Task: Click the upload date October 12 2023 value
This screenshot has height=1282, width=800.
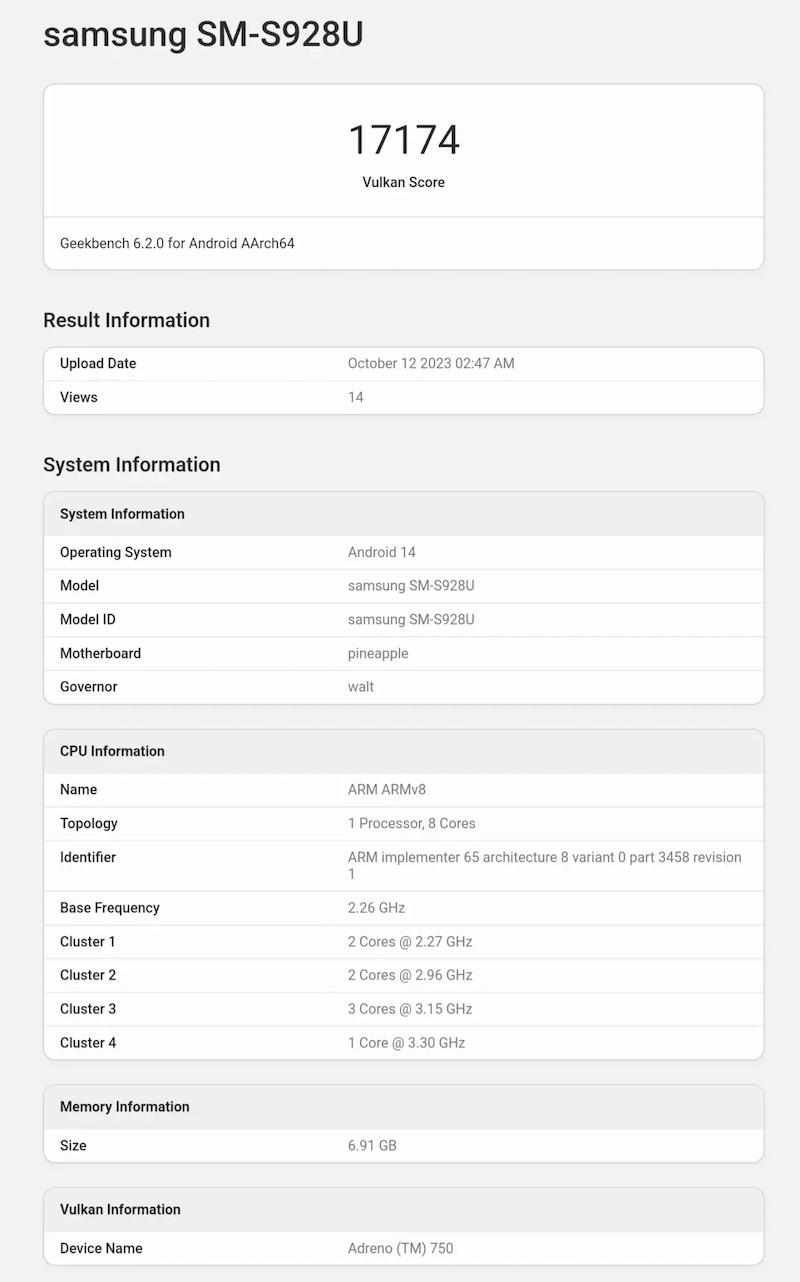Action: point(431,363)
